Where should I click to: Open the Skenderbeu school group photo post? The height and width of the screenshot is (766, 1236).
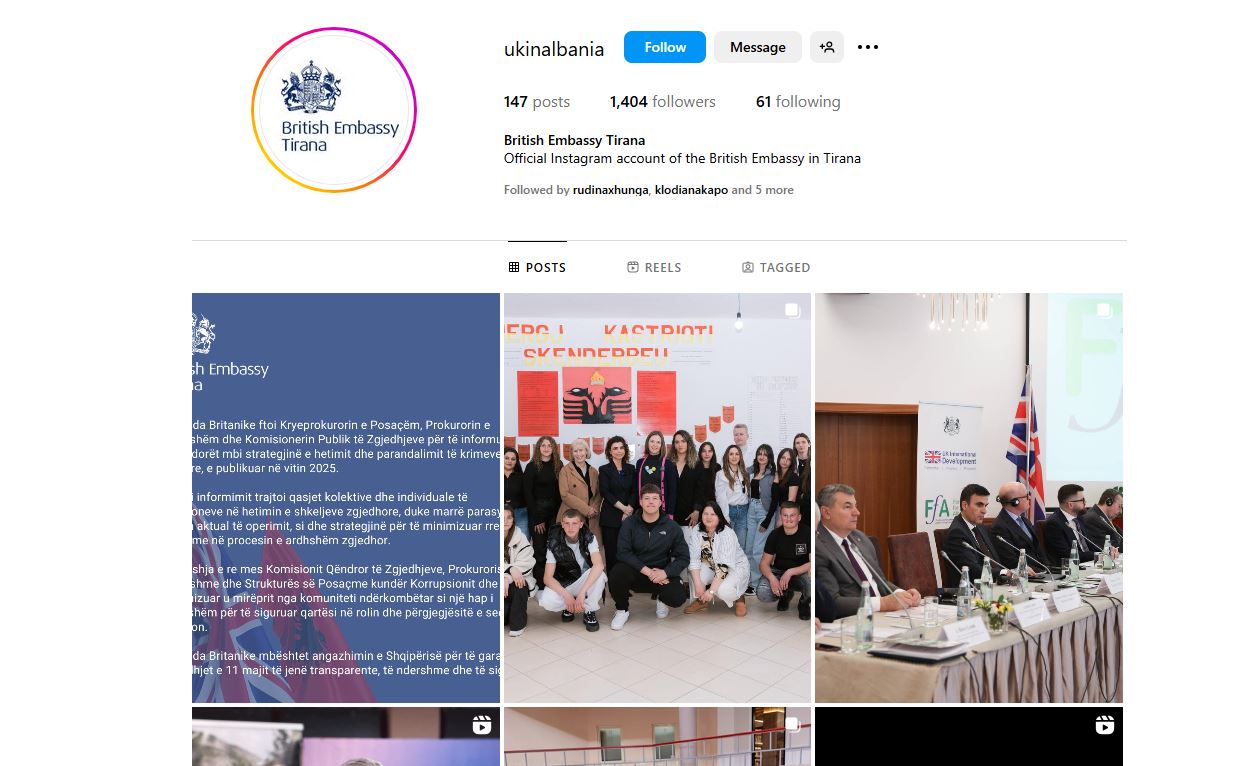657,498
